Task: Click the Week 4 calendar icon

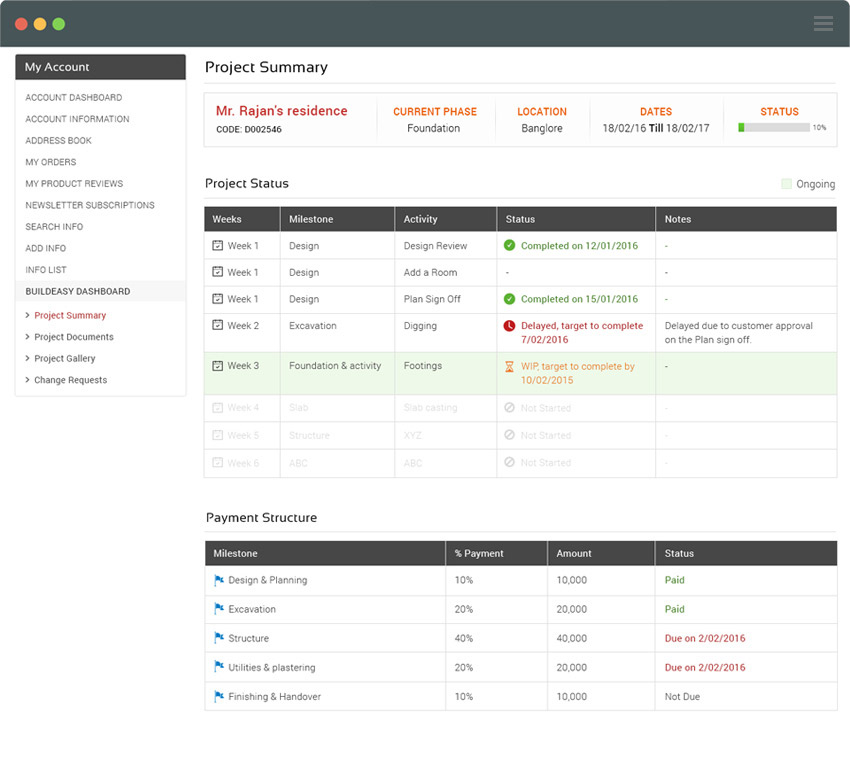Action: point(217,408)
